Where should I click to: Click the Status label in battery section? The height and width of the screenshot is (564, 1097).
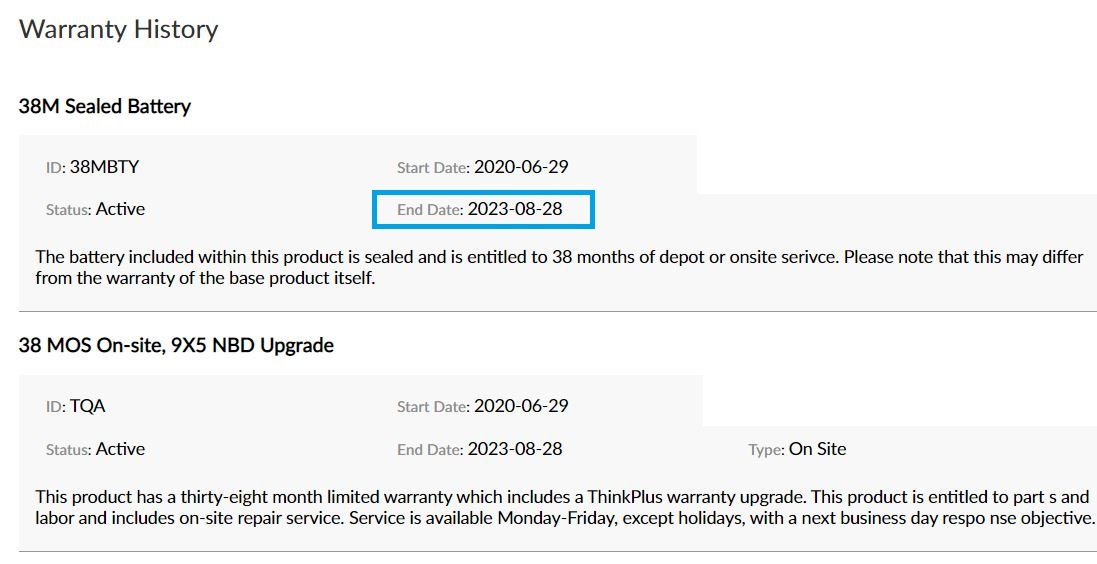69,210
